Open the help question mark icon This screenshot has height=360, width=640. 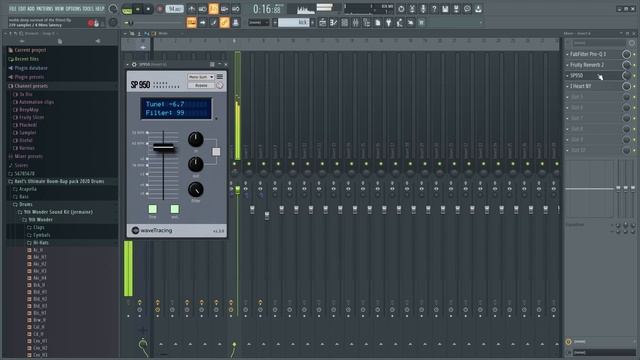(434, 9)
